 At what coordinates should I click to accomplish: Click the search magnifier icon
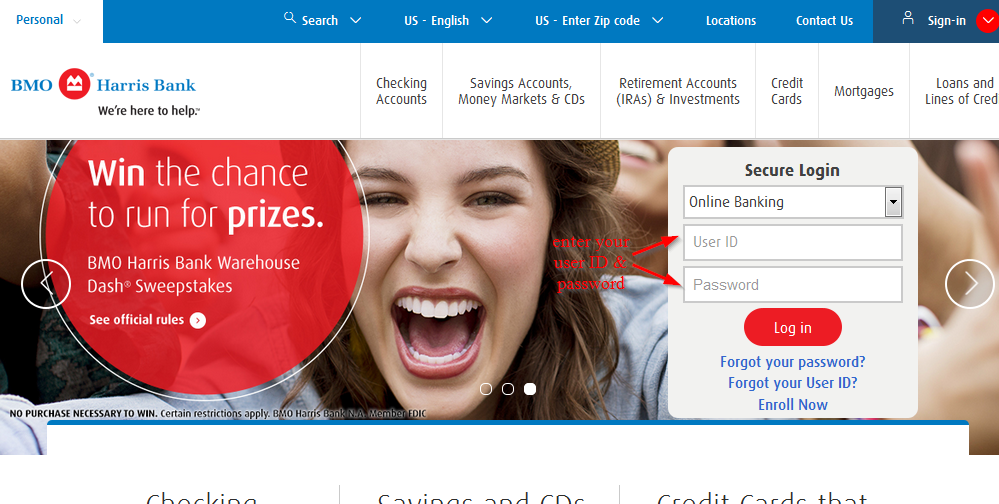point(290,18)
